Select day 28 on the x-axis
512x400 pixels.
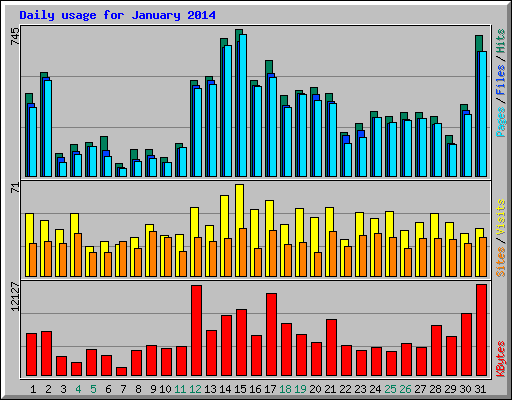(435, 389)
